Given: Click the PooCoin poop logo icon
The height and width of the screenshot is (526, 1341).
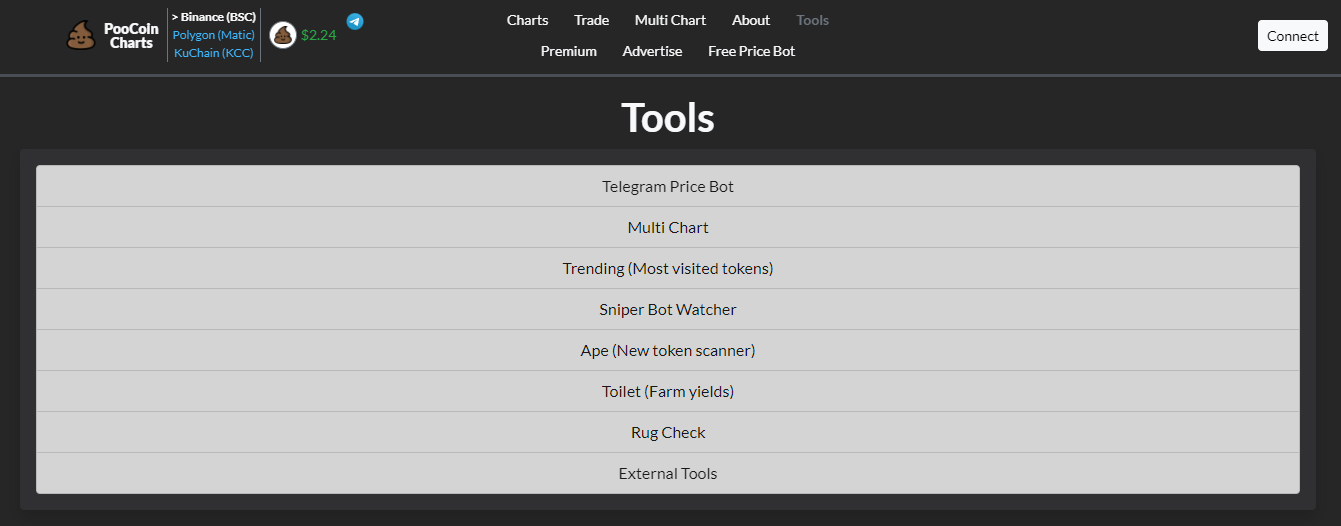Looking at the screenshot, I should (81, 36).
